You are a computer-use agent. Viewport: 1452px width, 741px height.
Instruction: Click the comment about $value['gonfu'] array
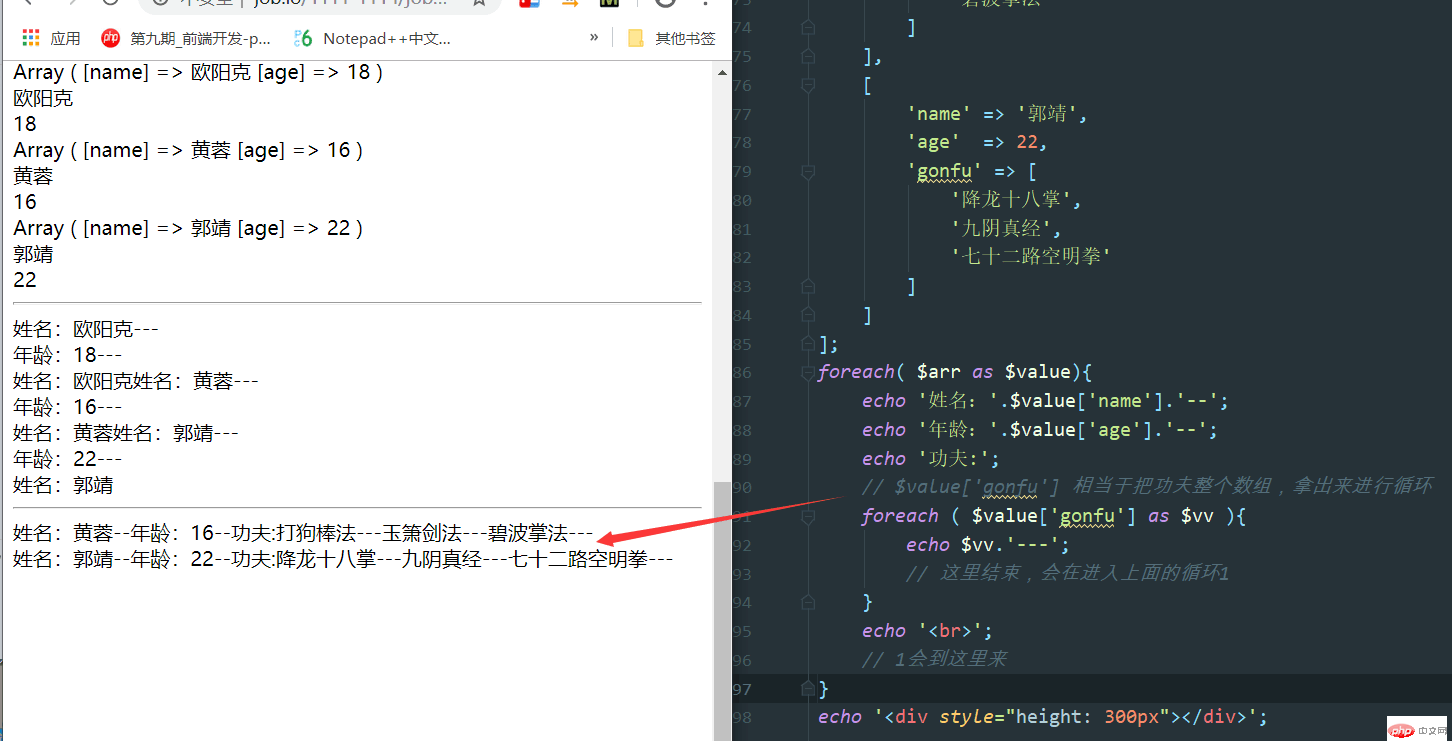(x=1147, y=487)
